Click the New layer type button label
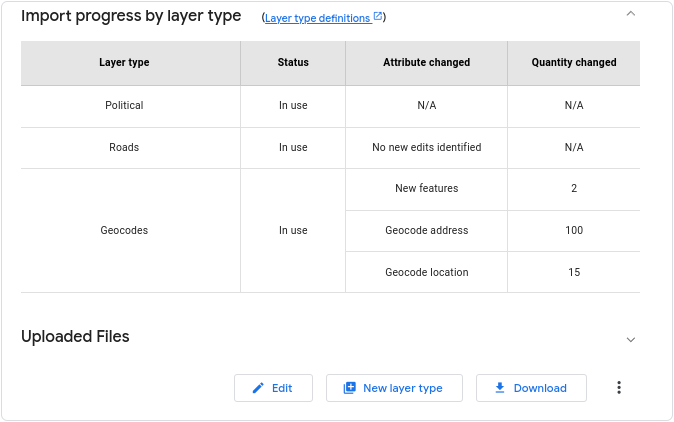 [402, 388]
